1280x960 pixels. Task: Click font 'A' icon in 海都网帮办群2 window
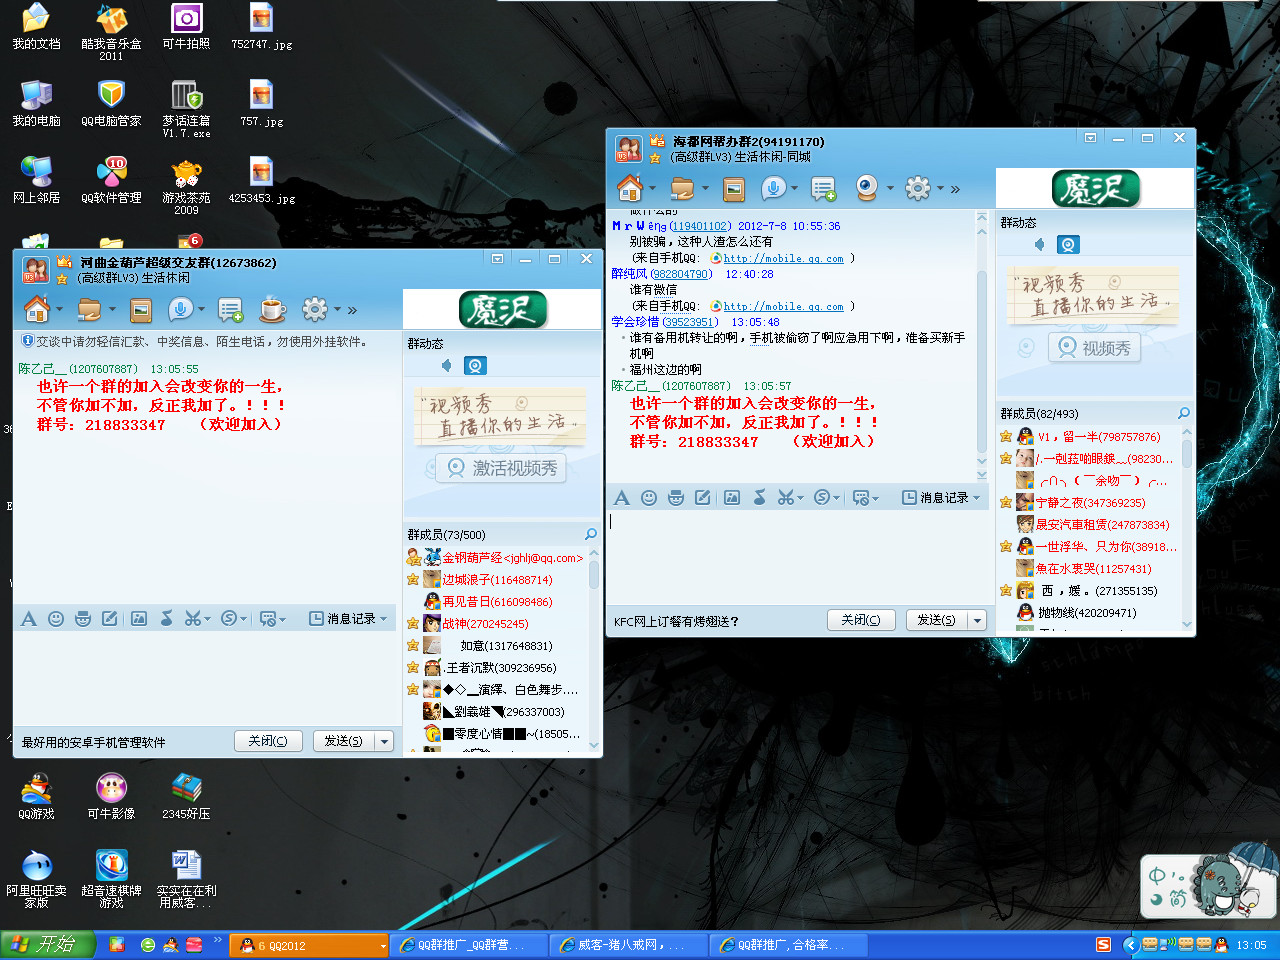tap(622, 498)
